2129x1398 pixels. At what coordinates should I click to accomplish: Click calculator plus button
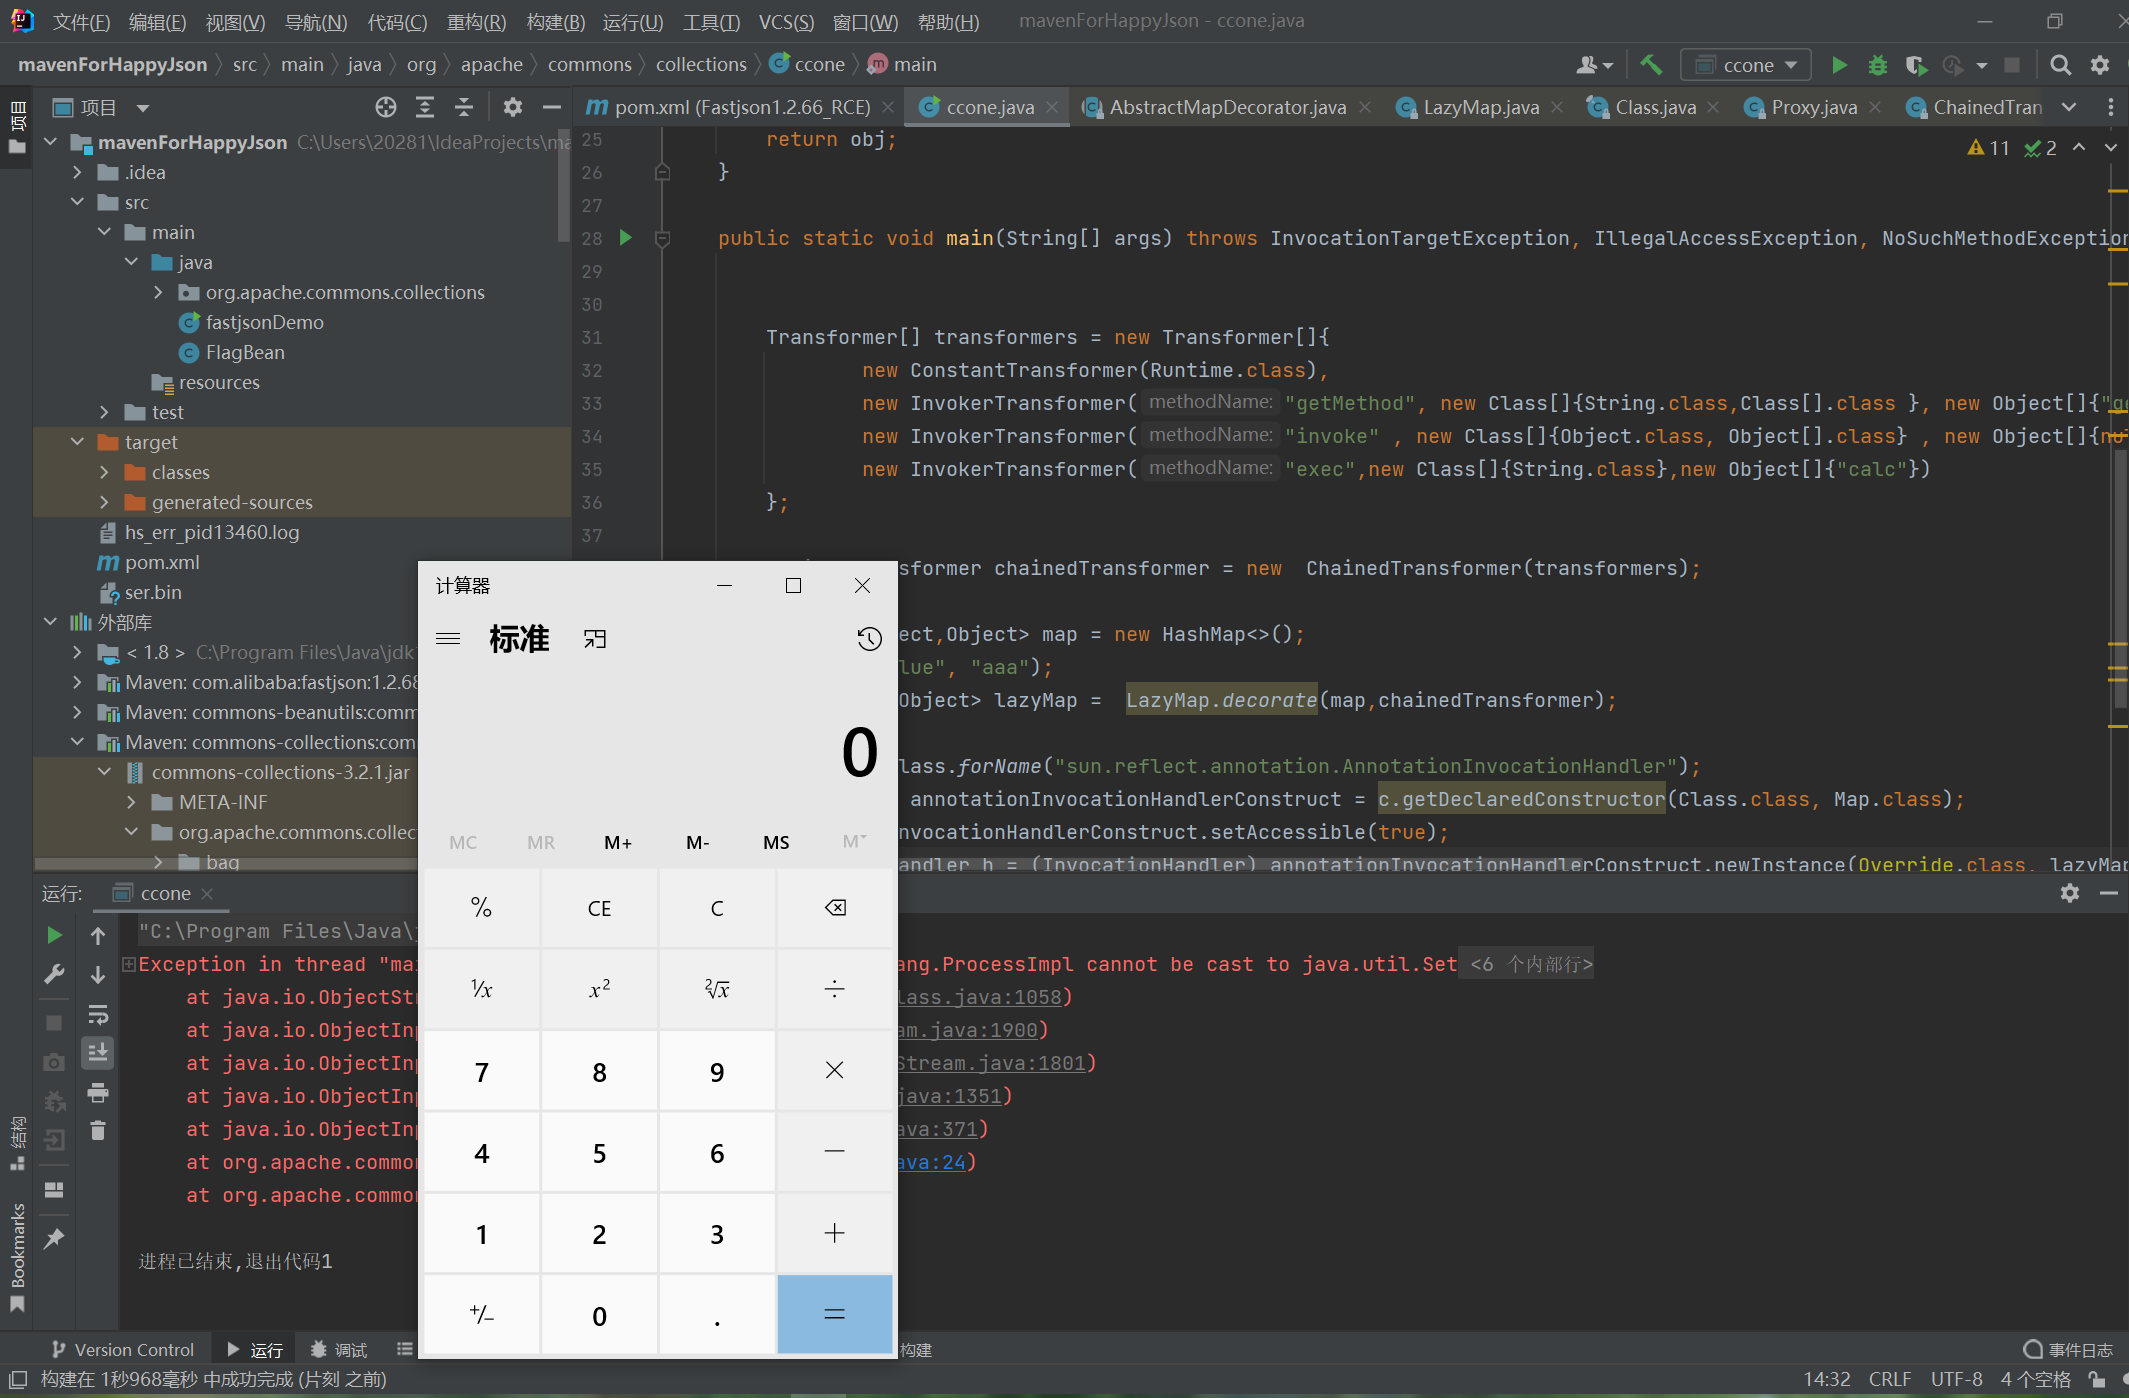click(x=835, y=1234)
